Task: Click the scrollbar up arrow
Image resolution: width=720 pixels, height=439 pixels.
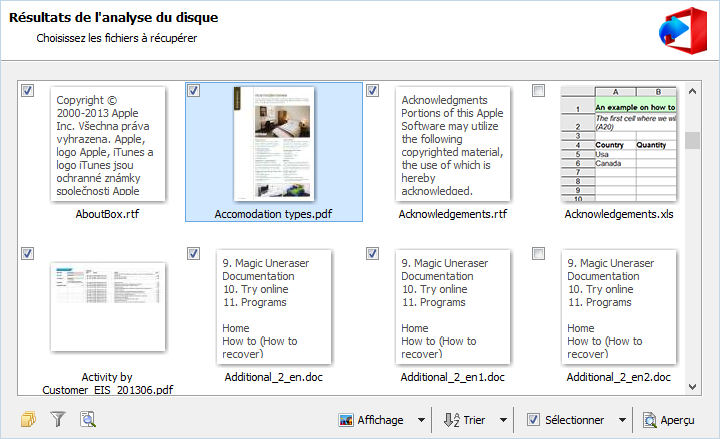Action: pos(692,91)
